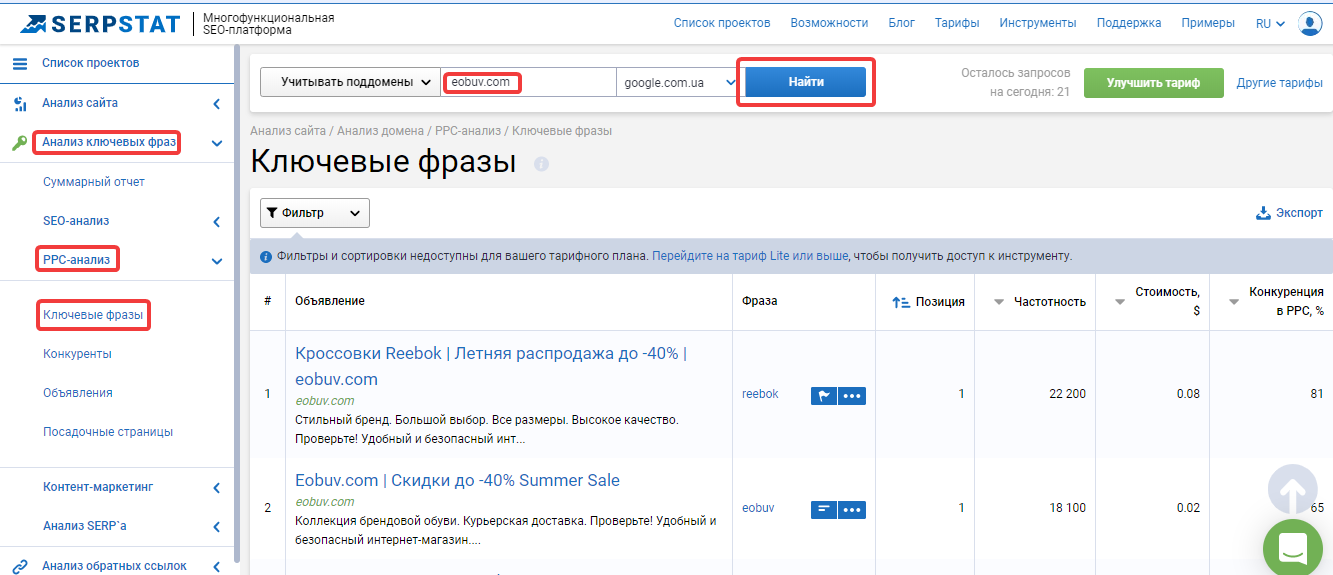Open the Фильтр dropdown

[315, 213]
